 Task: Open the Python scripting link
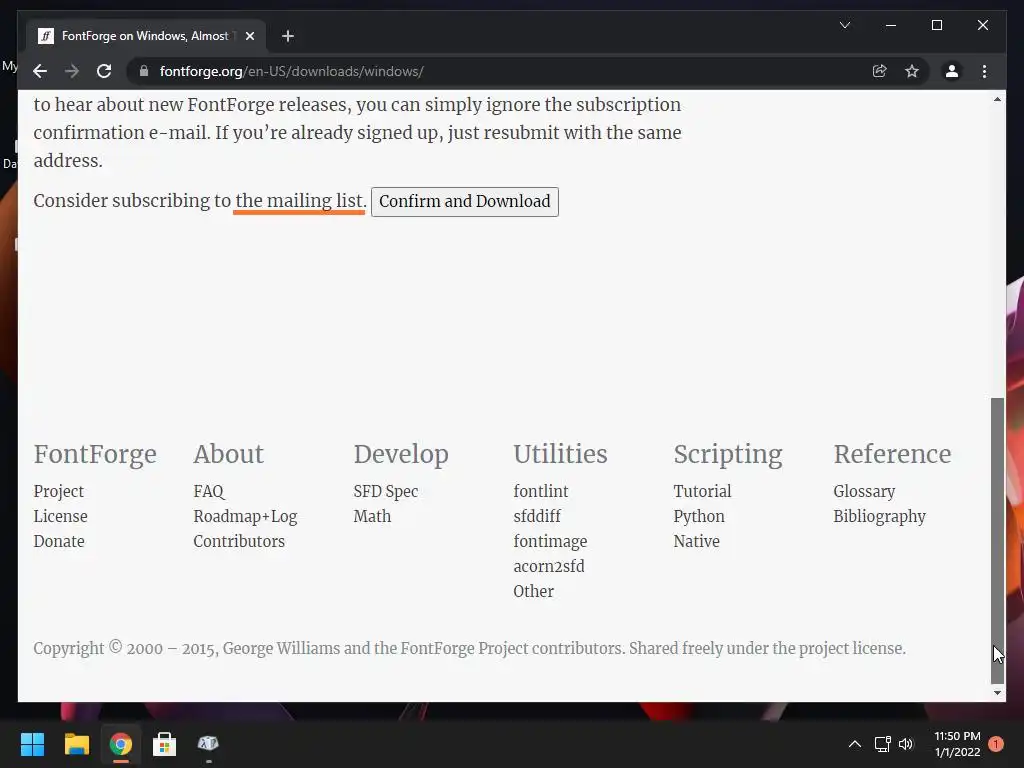(699, 517)
